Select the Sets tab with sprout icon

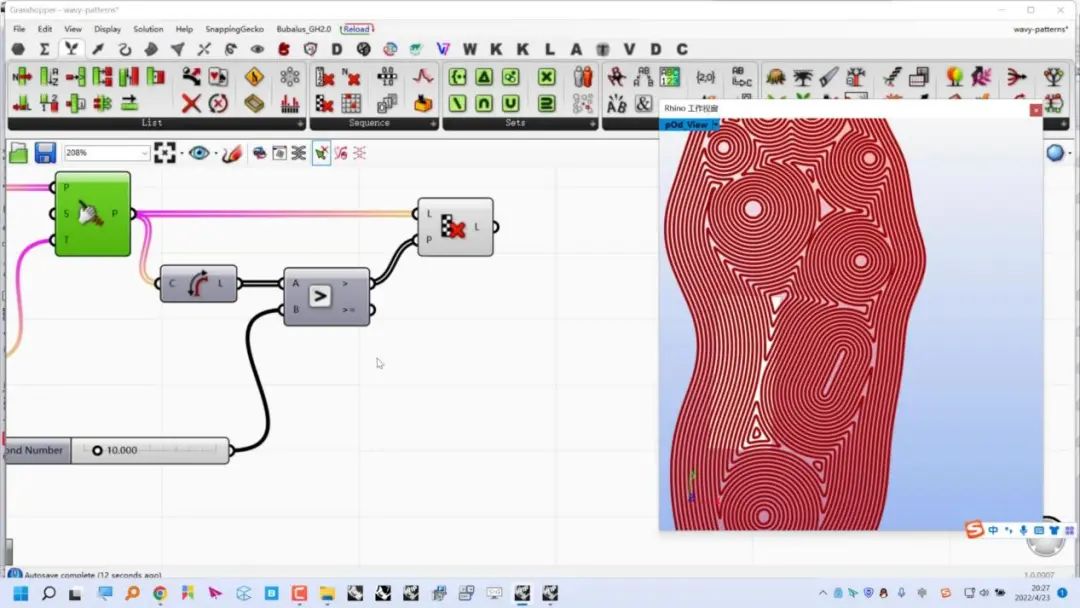coord(71,49)
